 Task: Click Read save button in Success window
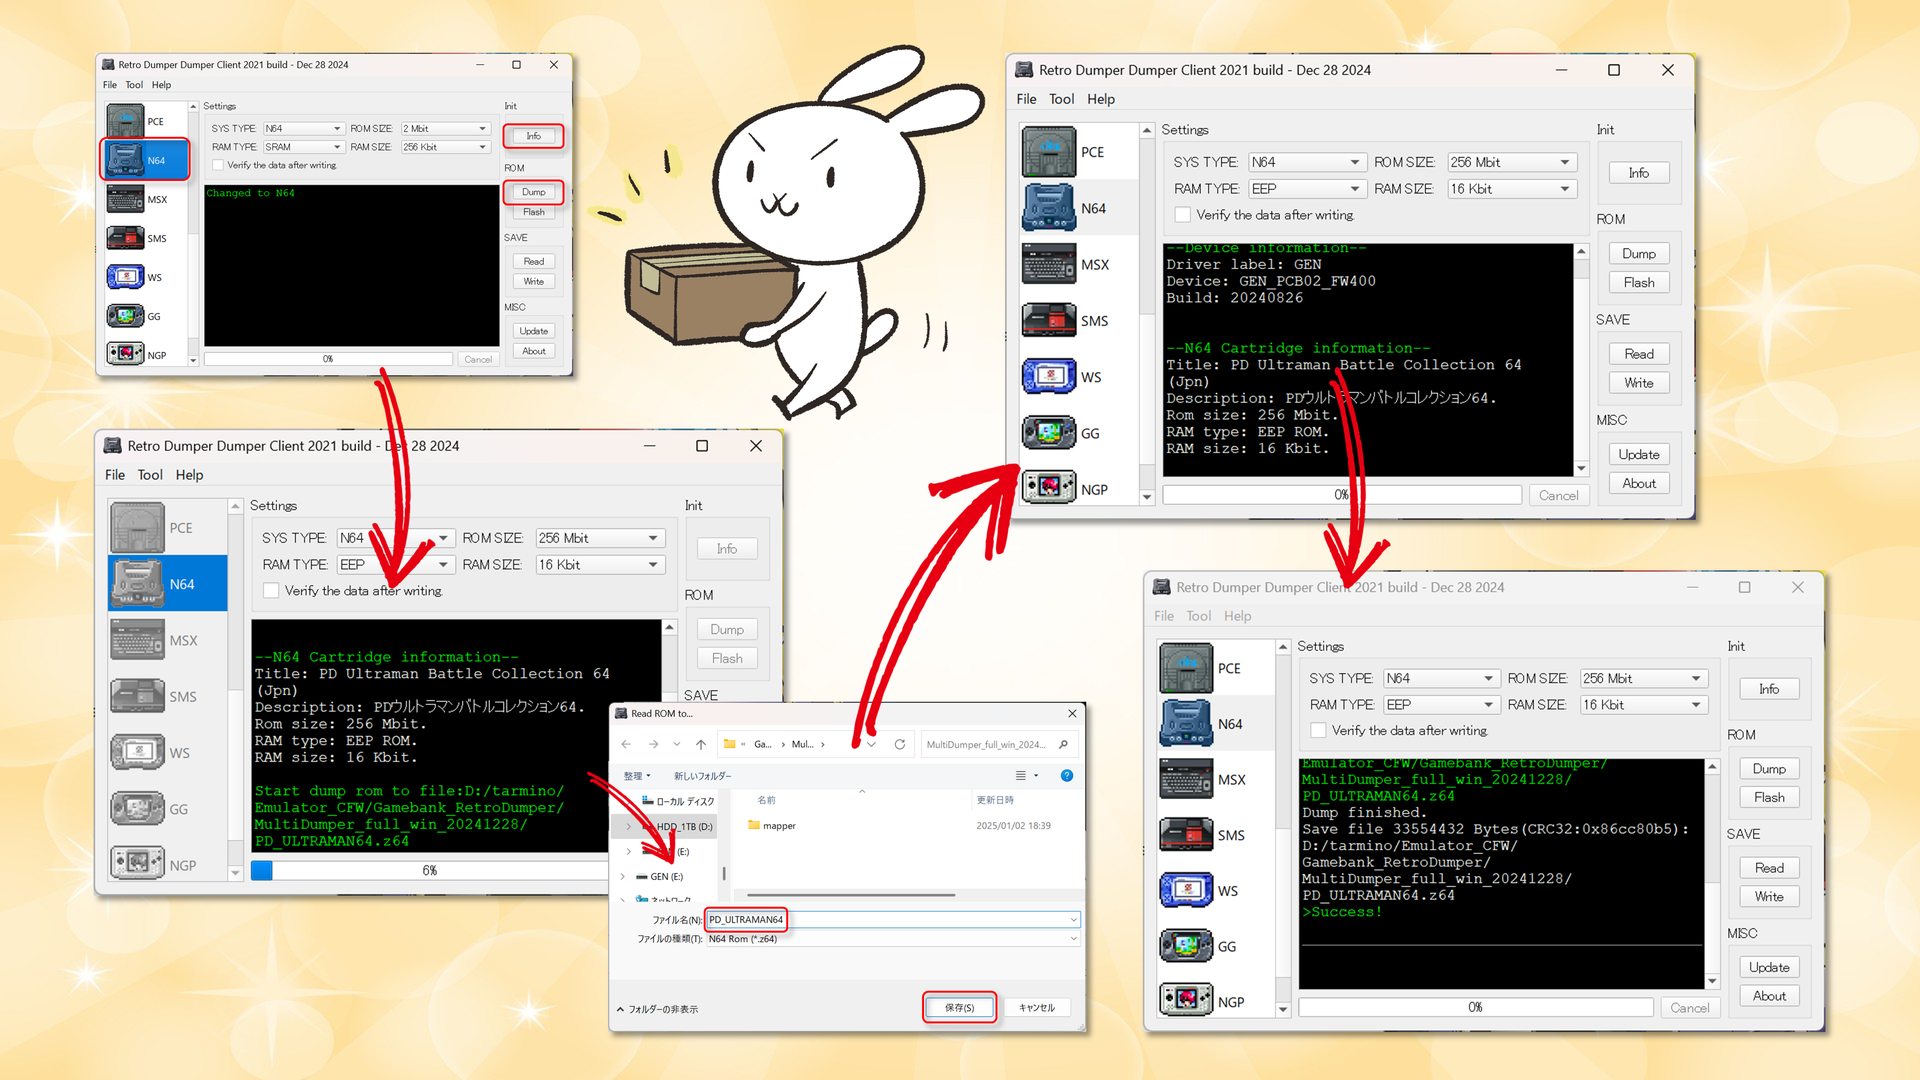(1769, 868)
